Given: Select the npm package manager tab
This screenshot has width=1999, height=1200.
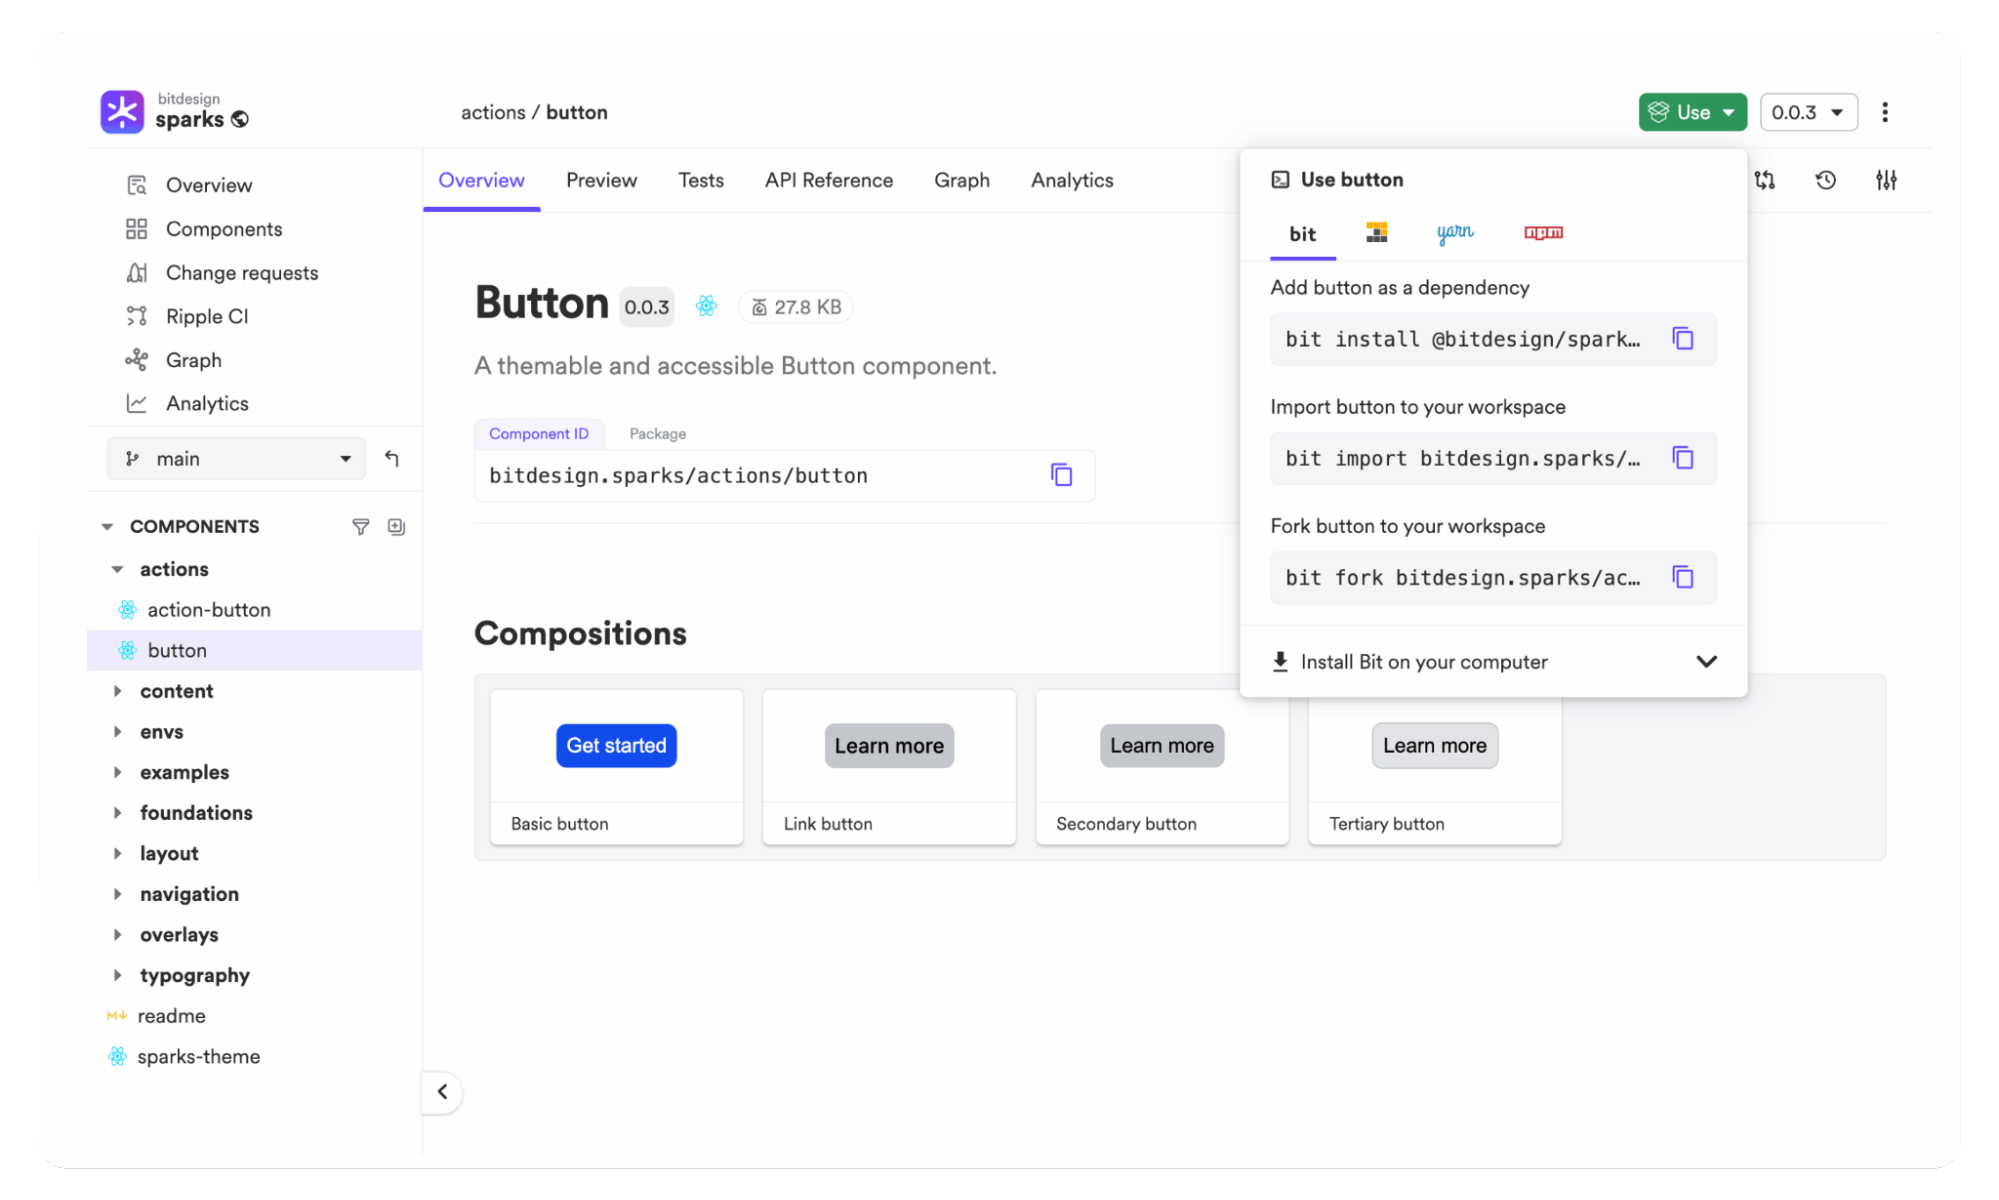Looking at the screenshot, I should click(1543, 233).
